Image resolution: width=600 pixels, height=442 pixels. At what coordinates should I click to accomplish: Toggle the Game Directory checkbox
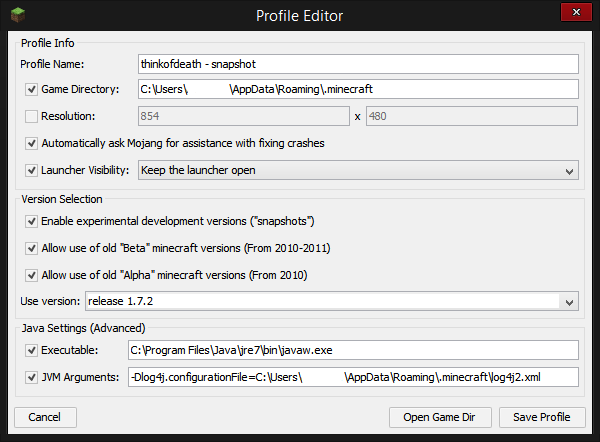(32, 89)
